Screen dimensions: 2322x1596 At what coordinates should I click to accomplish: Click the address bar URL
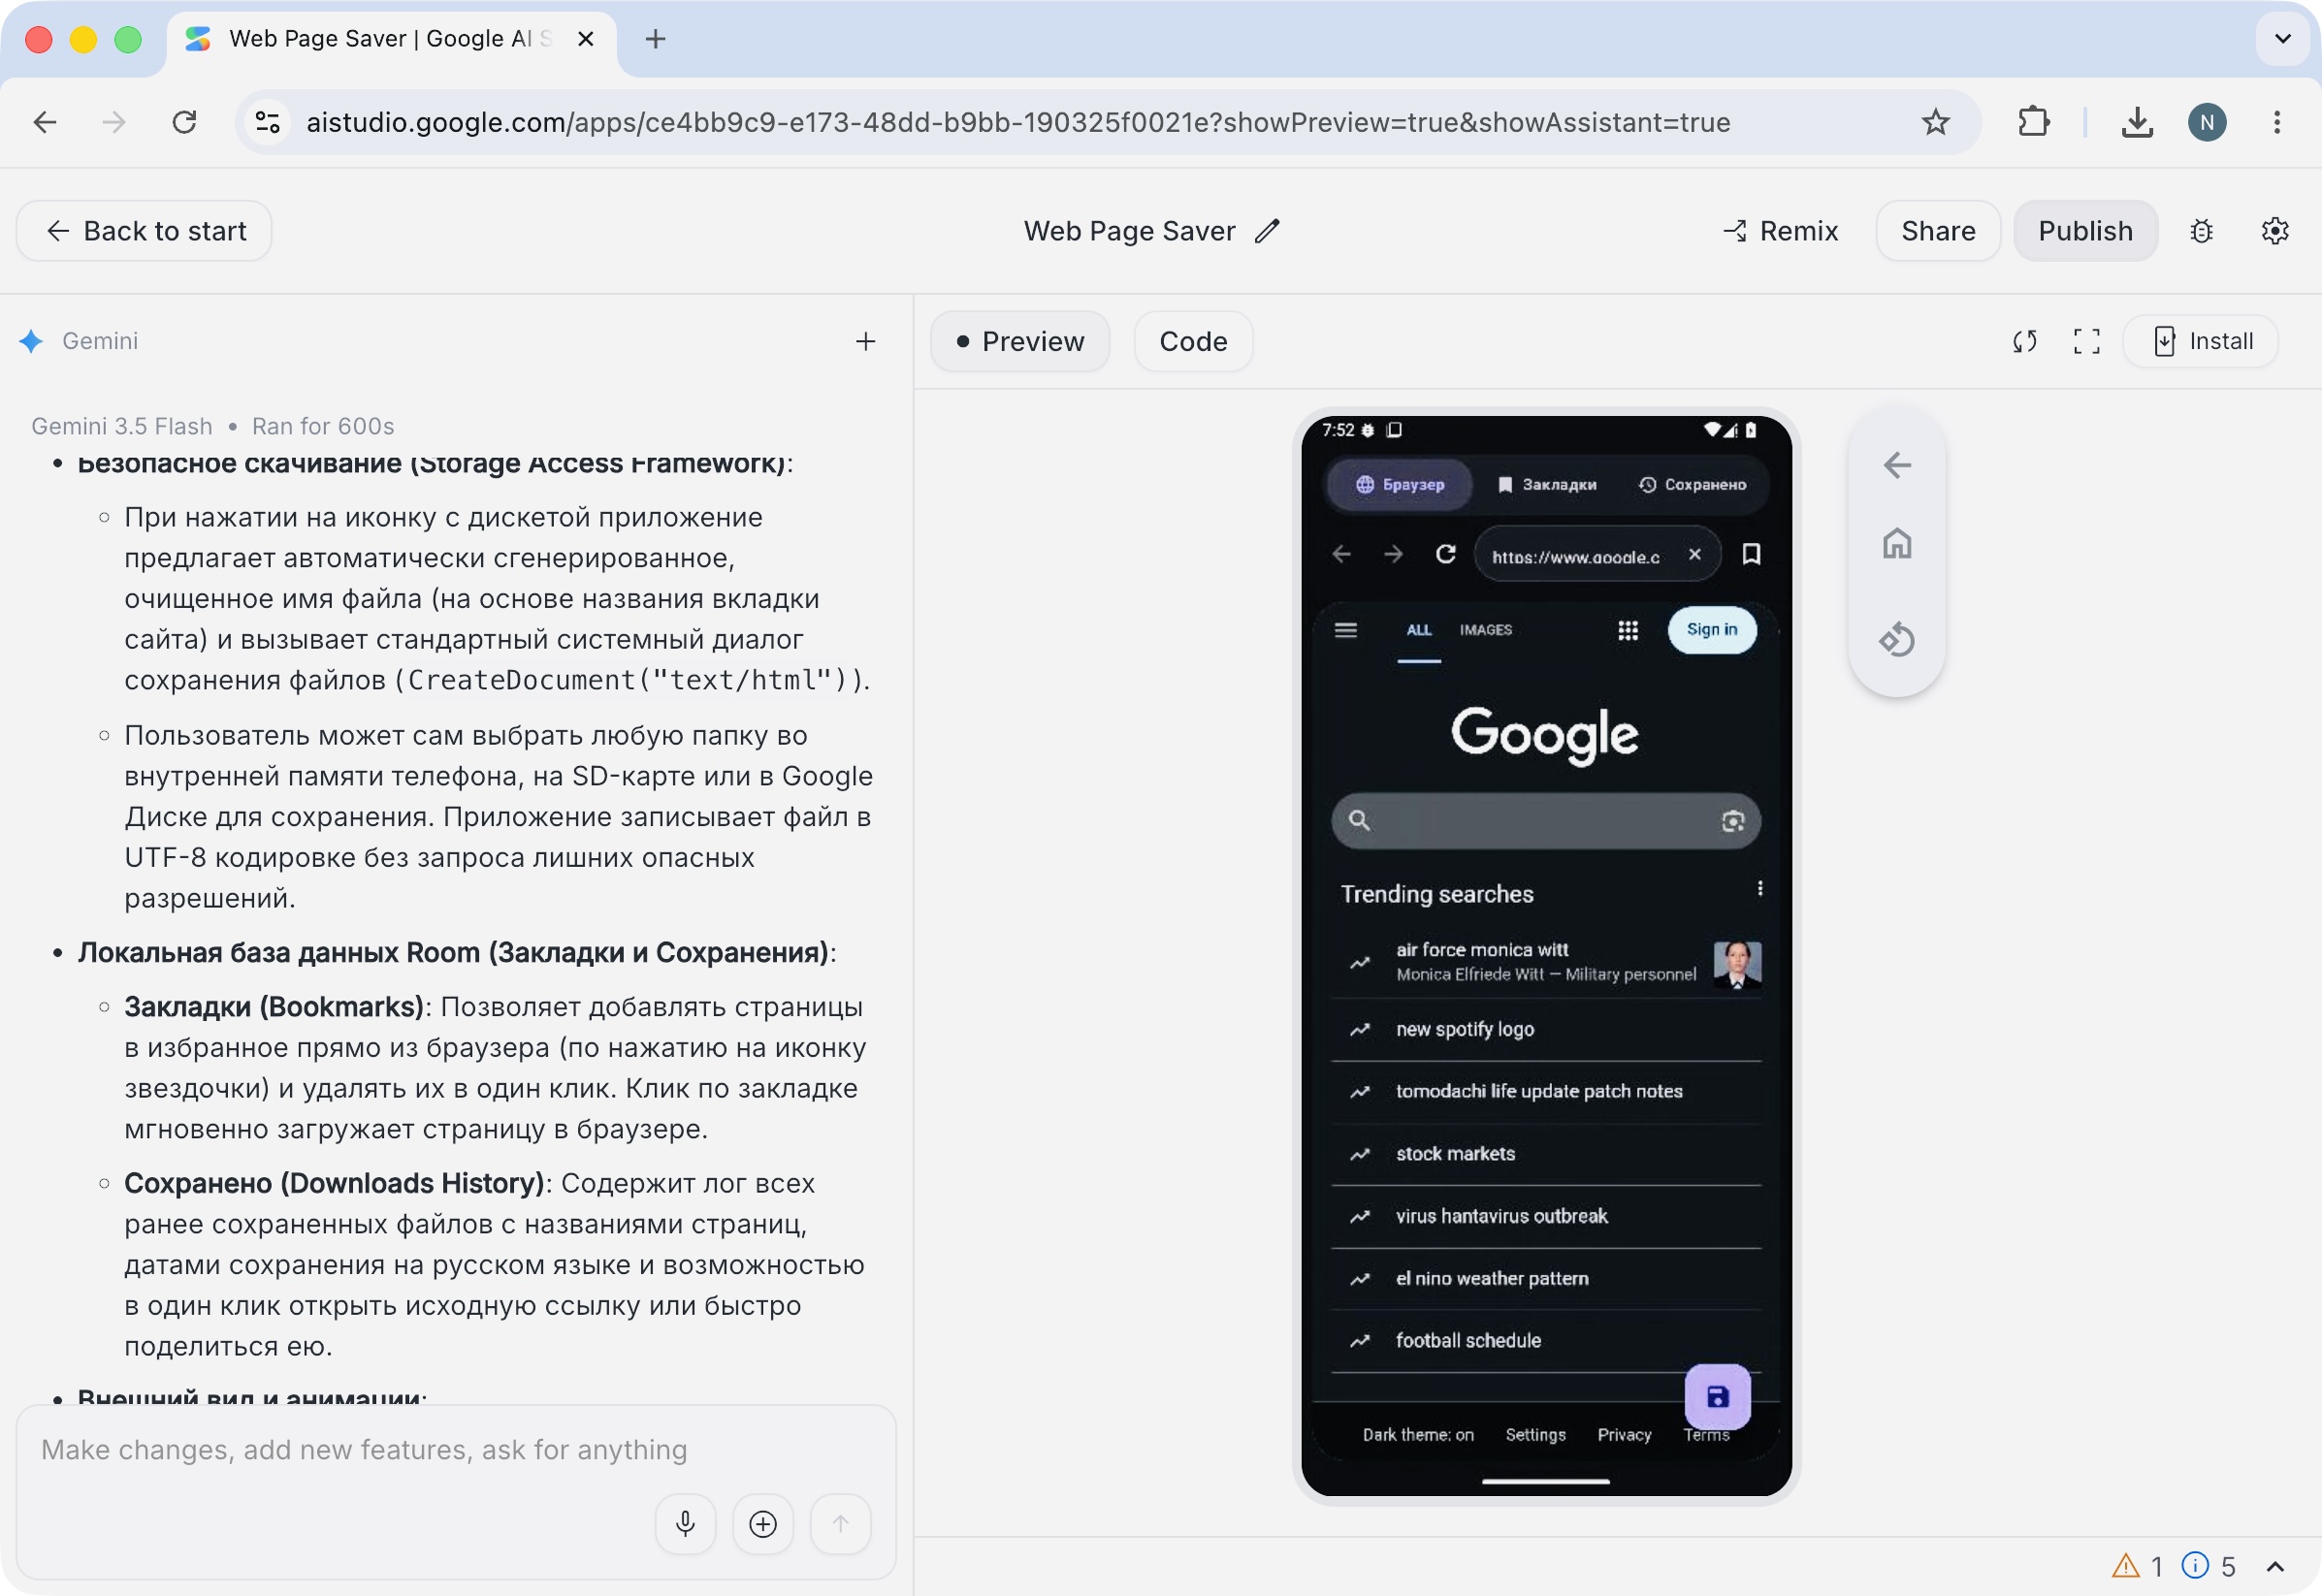coord(1018,122)
